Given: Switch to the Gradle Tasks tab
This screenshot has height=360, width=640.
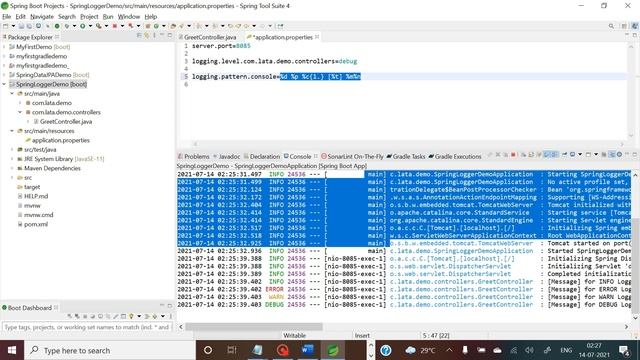Looking at the screenshot, I should 406,156.
